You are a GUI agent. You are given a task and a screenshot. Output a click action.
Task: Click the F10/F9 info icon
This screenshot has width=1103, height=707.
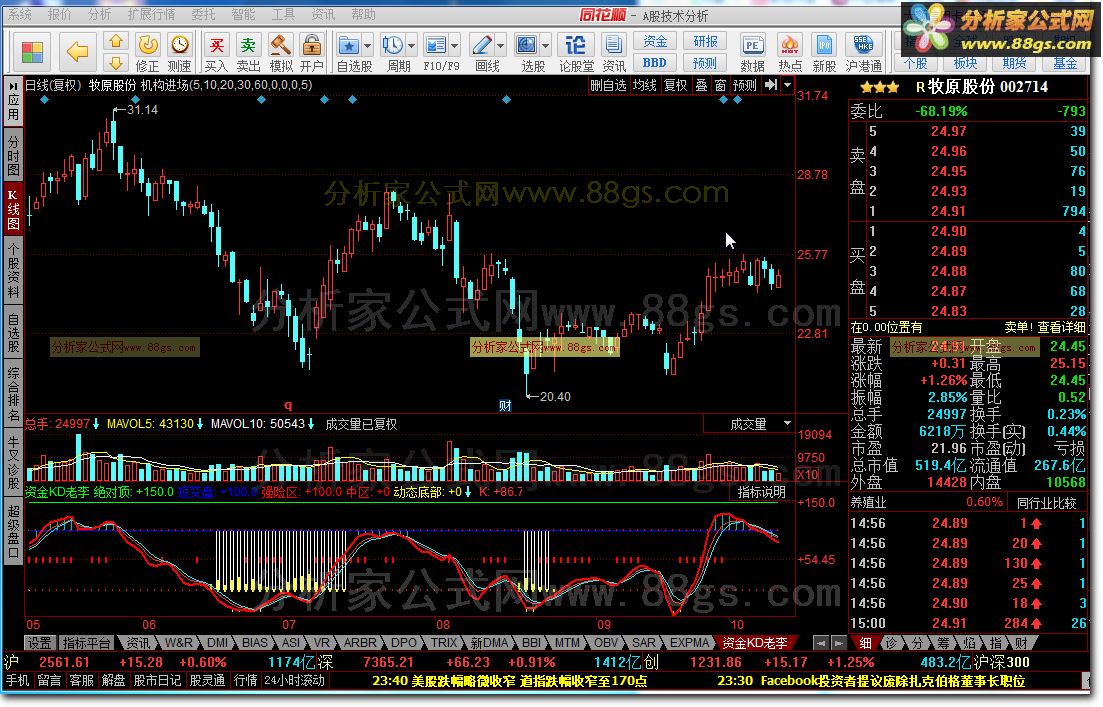[x=436, y=46]
